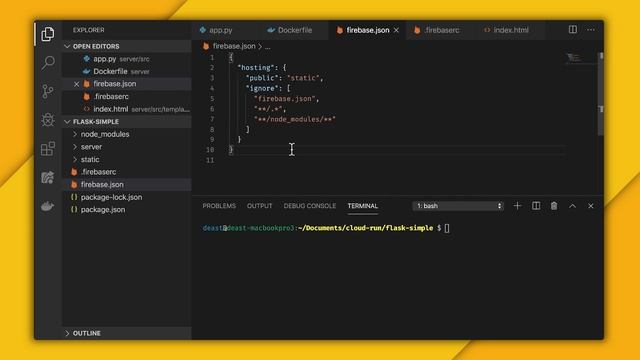Open .firebaserc in the FLASK-SIMPLE tree
This screenshot has width=640, height=360.
[x=127, y=172]
